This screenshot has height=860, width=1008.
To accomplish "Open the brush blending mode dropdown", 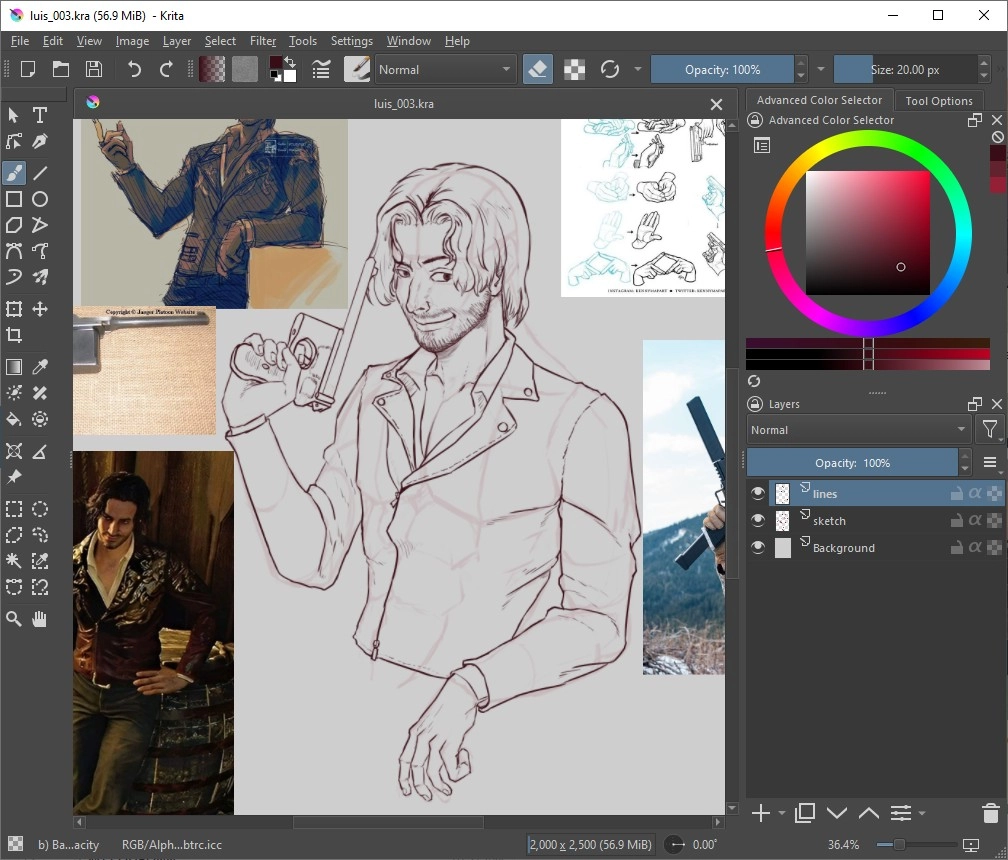I will tap(445, 69).
